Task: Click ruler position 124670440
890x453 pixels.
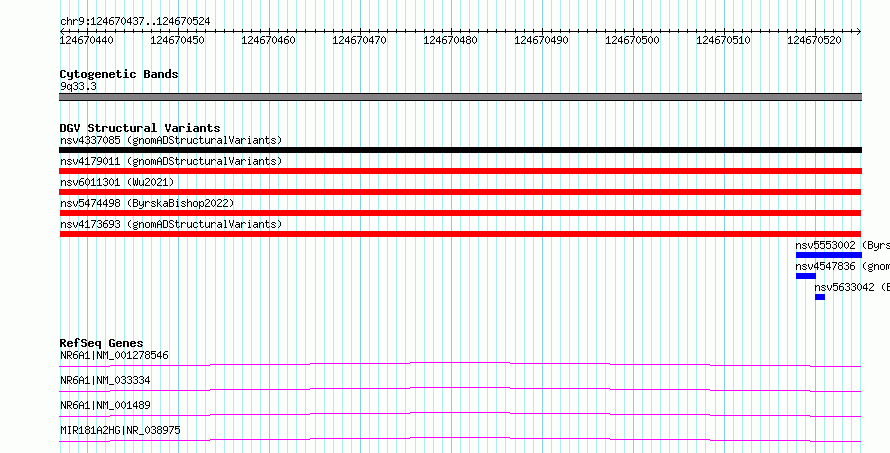Action: 87,40
